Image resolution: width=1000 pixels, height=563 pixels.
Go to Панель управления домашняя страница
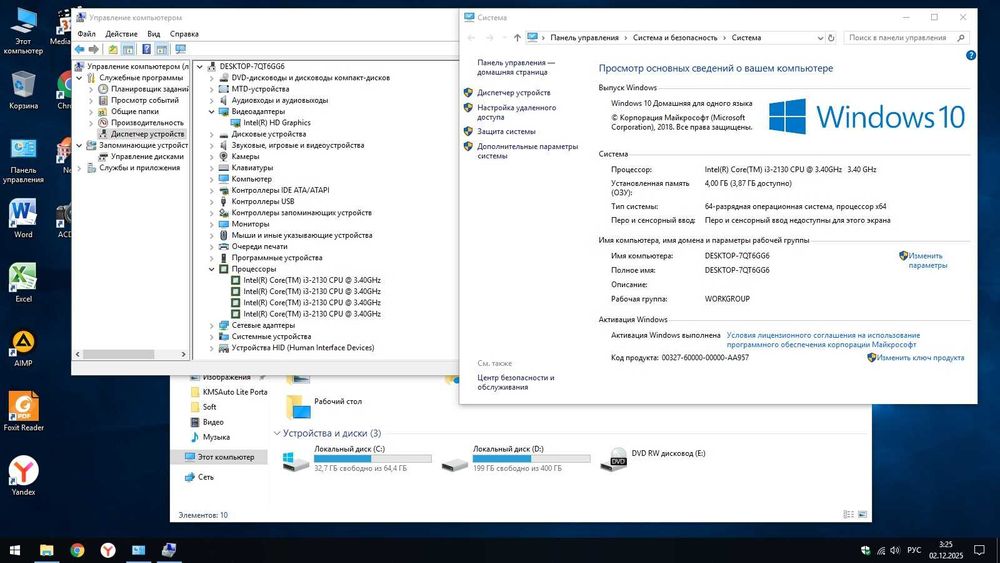(x=516, y=68)
